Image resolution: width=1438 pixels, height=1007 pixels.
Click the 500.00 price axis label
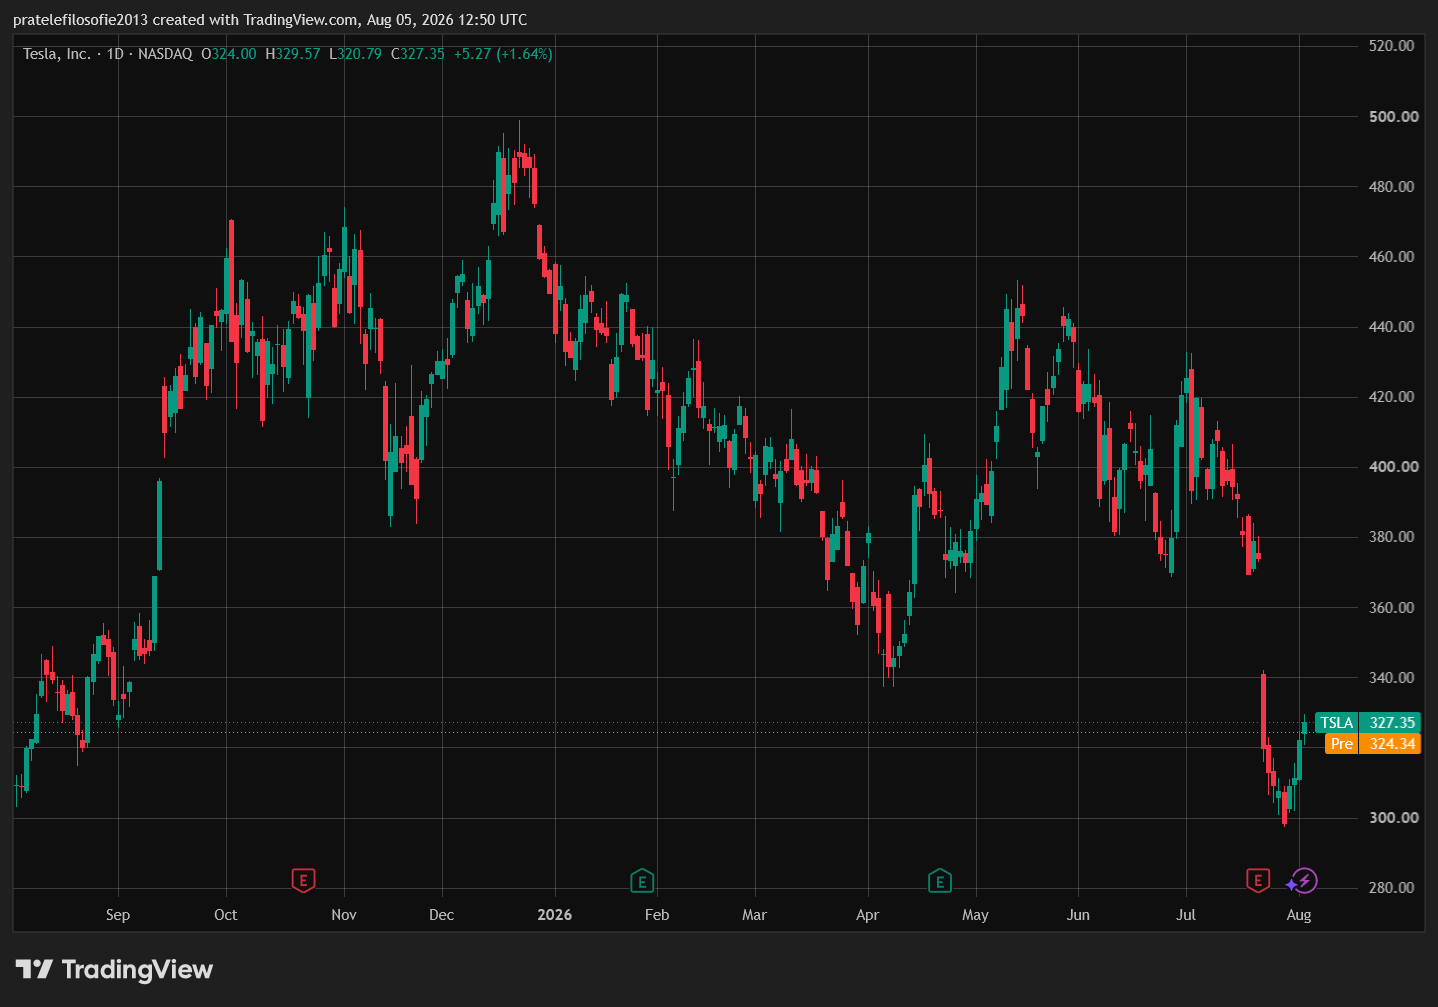pos(1394,116)
